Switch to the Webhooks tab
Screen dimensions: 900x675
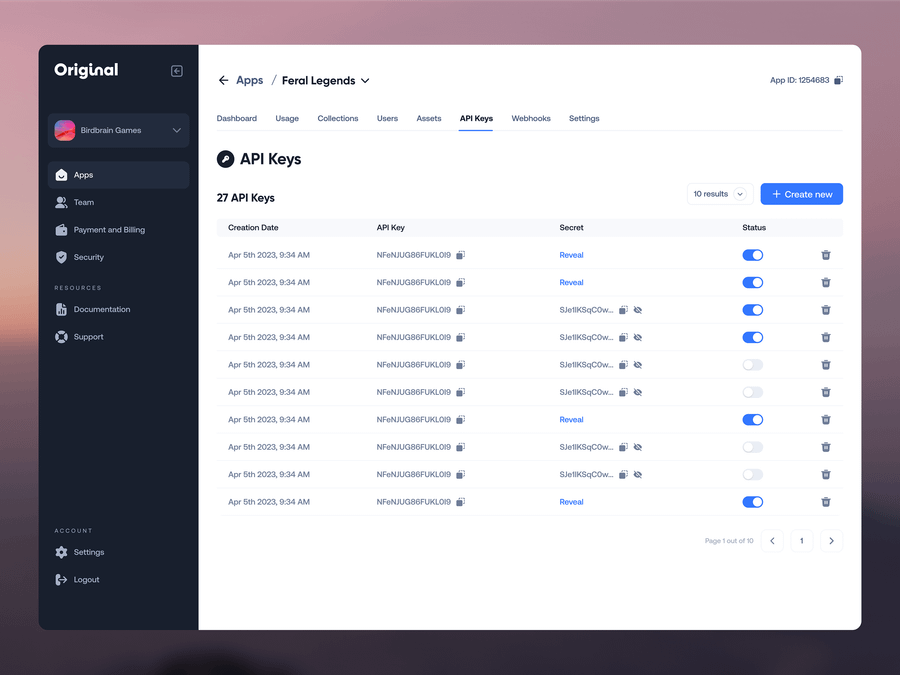pos(531,119)
